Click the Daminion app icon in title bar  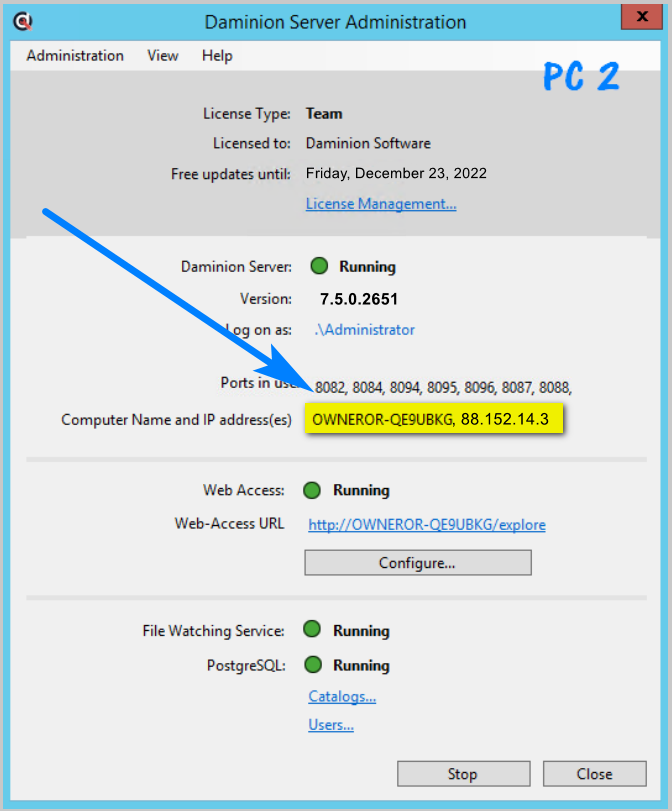23,21
